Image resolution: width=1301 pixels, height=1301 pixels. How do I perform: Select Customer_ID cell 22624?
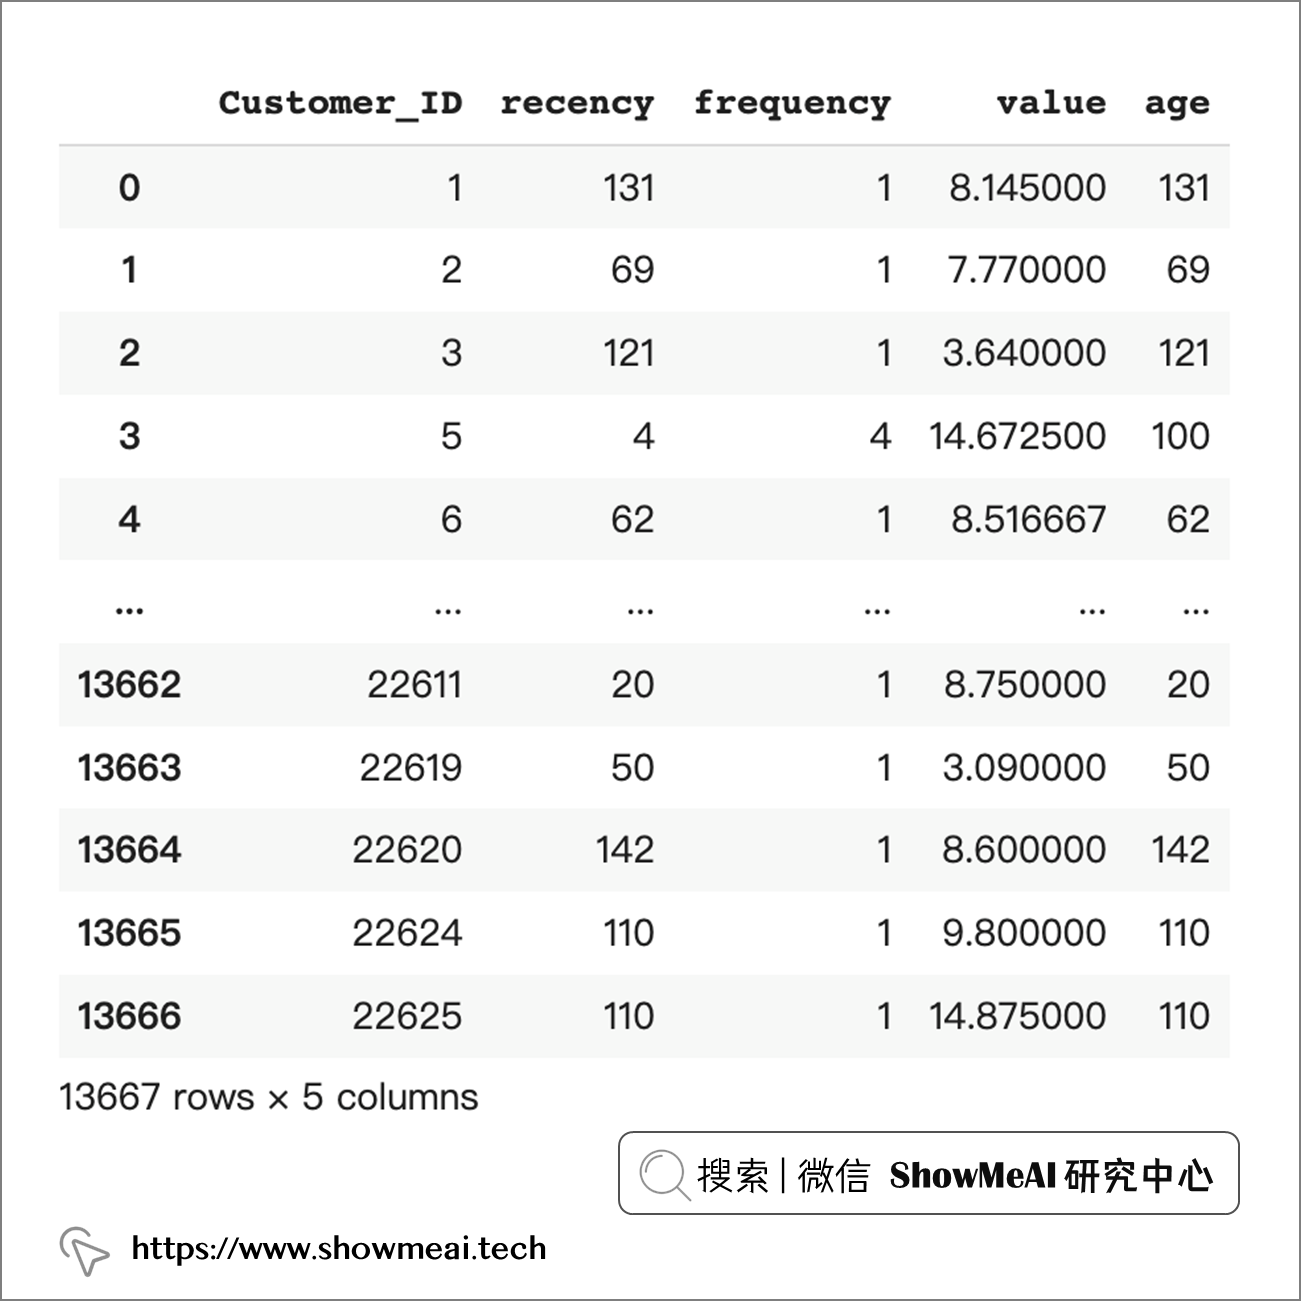[x=407, y=933]
